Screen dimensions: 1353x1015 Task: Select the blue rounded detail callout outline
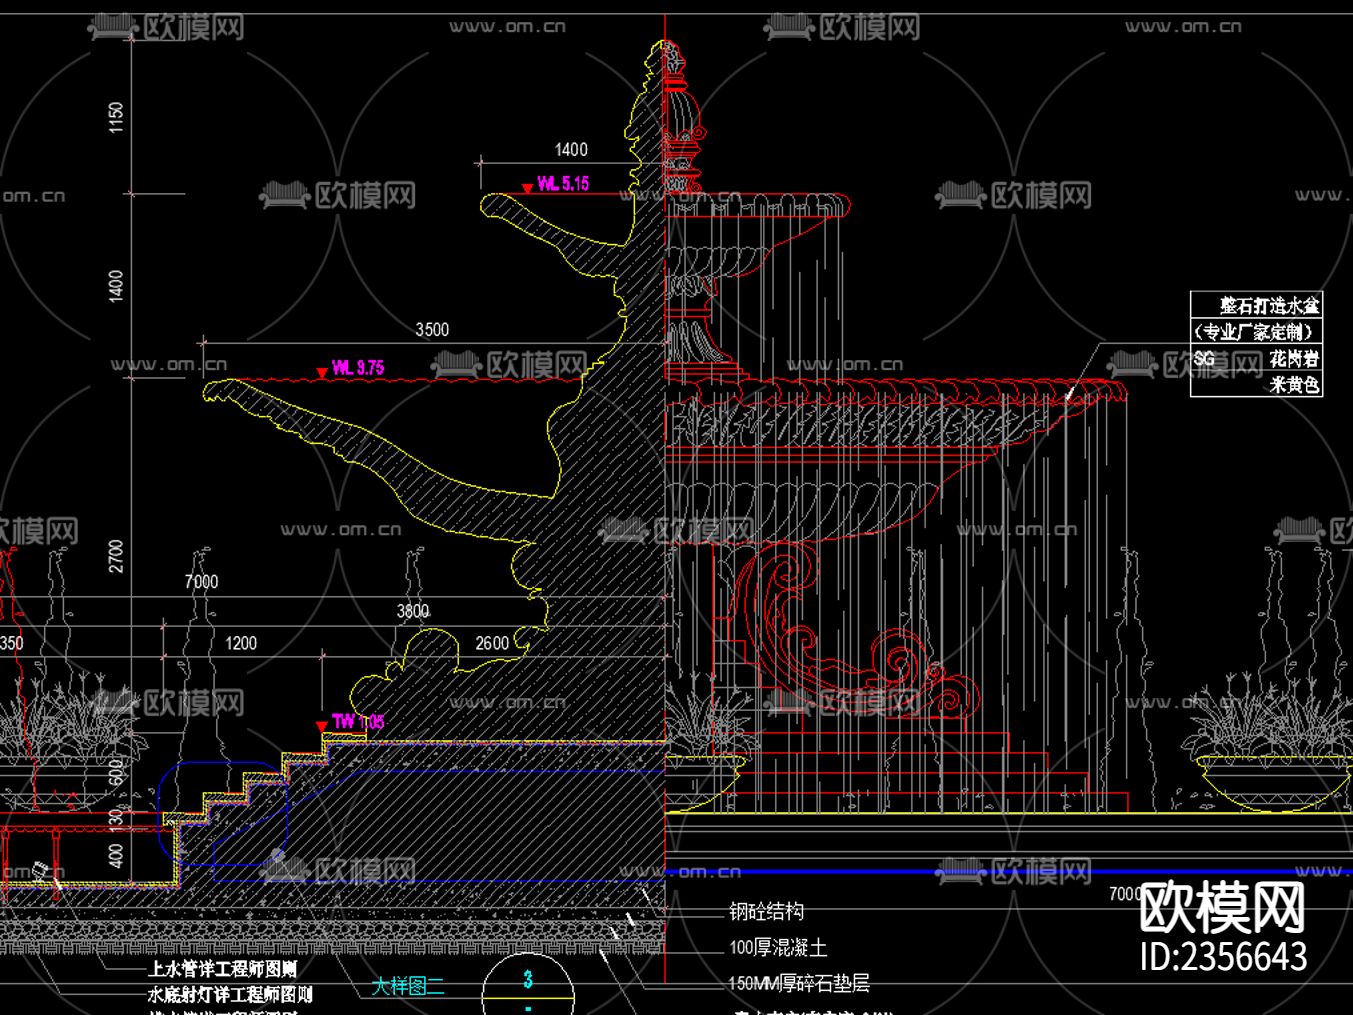point(222,813)
